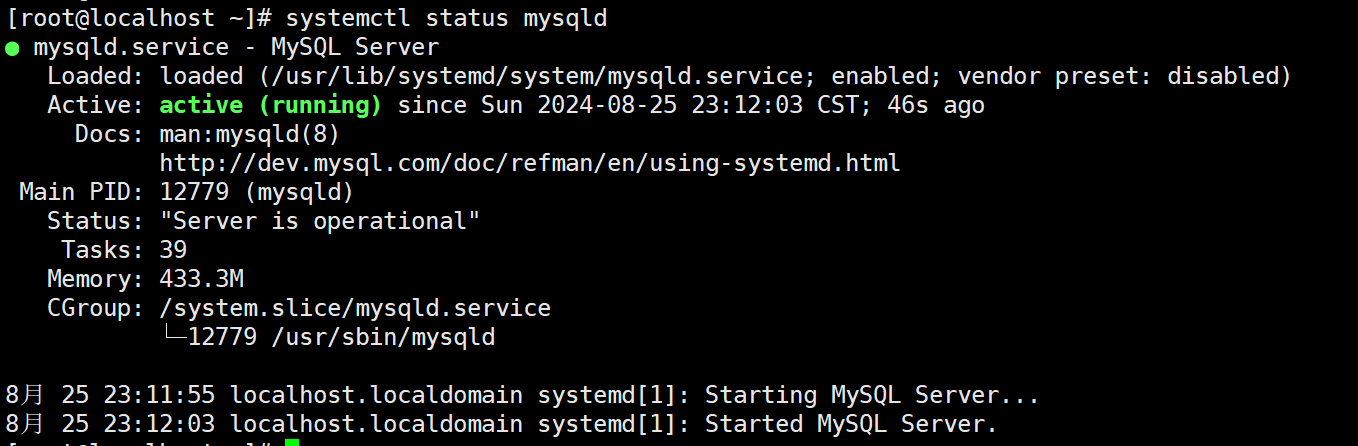The width and height of the screenshot is (1358, 446).
Task: Click the green 'active (running)' status text
Action: coord(271,105)
